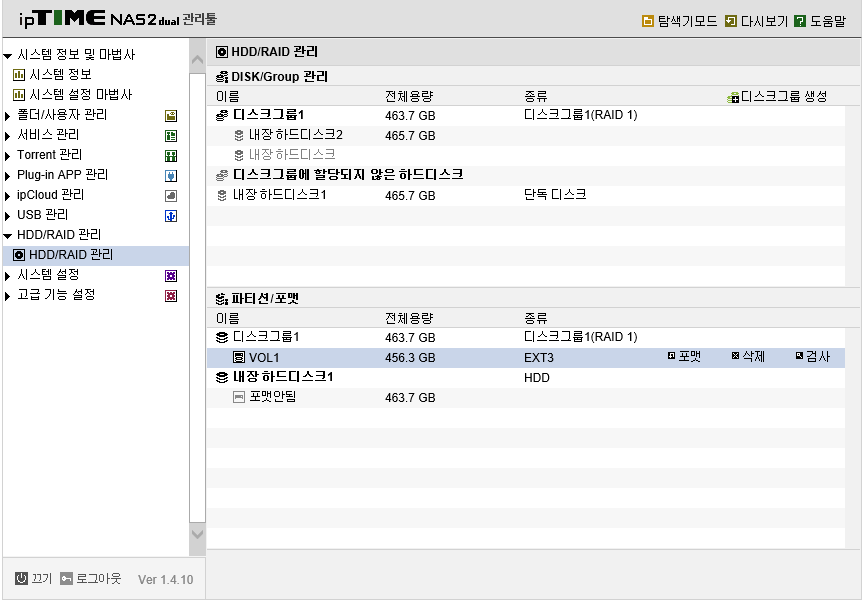Select the 포맷안됨 partition row
The height and width of the screenshot is (608, 866).
click(526, 397)
